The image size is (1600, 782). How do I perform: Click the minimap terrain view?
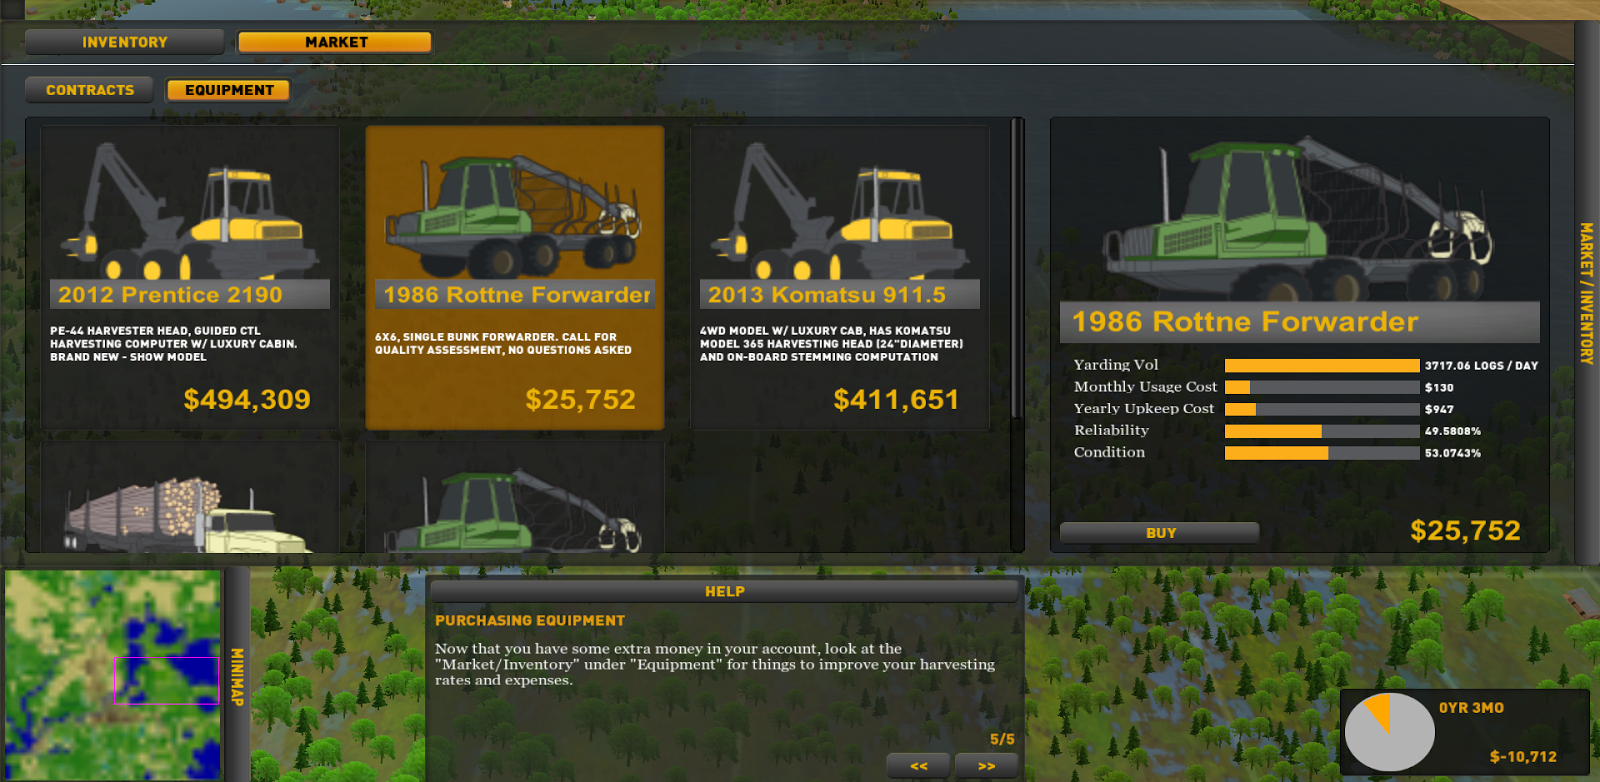[x=113, y=675]
